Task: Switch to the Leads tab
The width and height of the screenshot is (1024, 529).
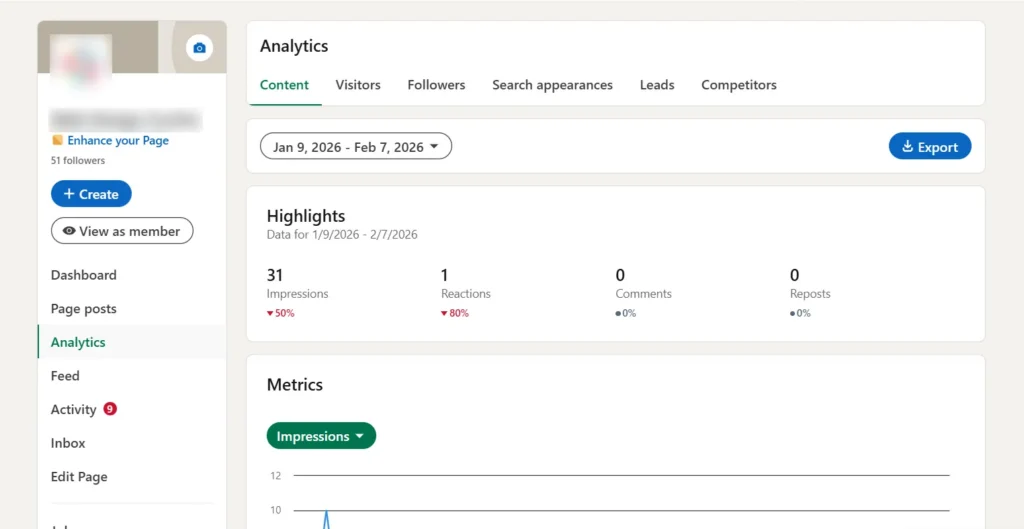Action: [657, 85]
